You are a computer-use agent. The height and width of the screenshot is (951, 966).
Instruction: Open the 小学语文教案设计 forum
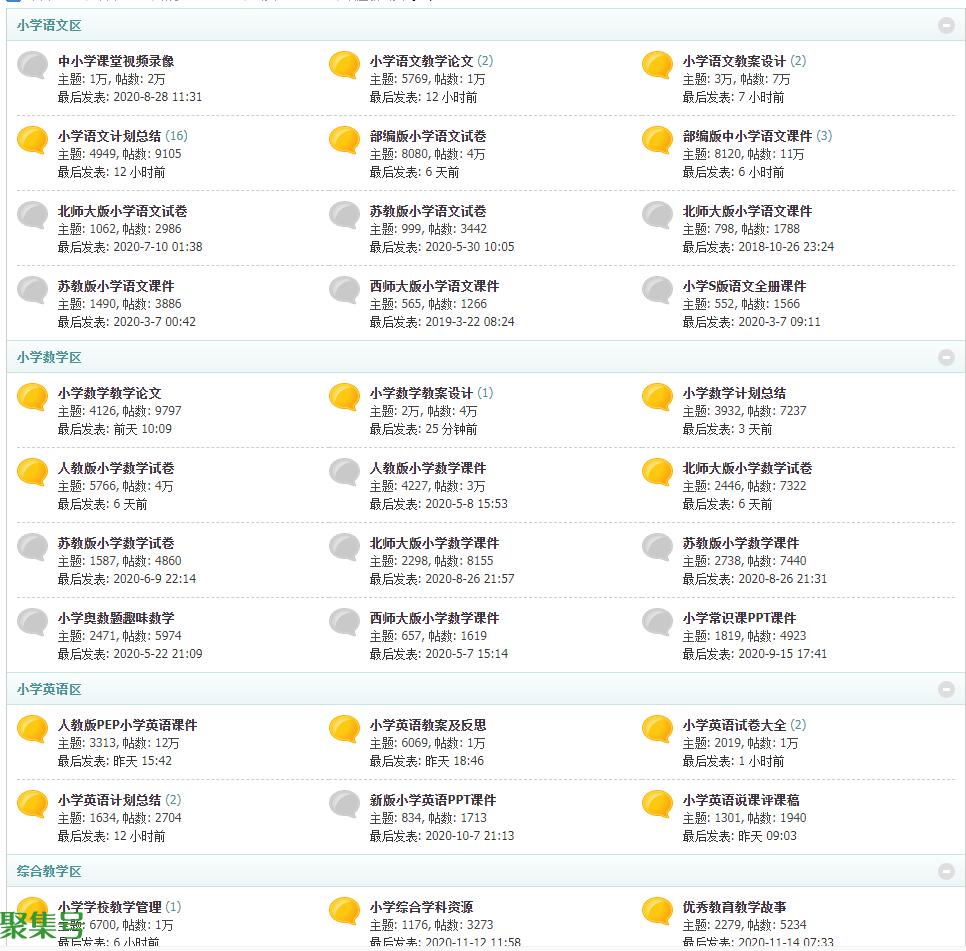[x=734, y=61]
